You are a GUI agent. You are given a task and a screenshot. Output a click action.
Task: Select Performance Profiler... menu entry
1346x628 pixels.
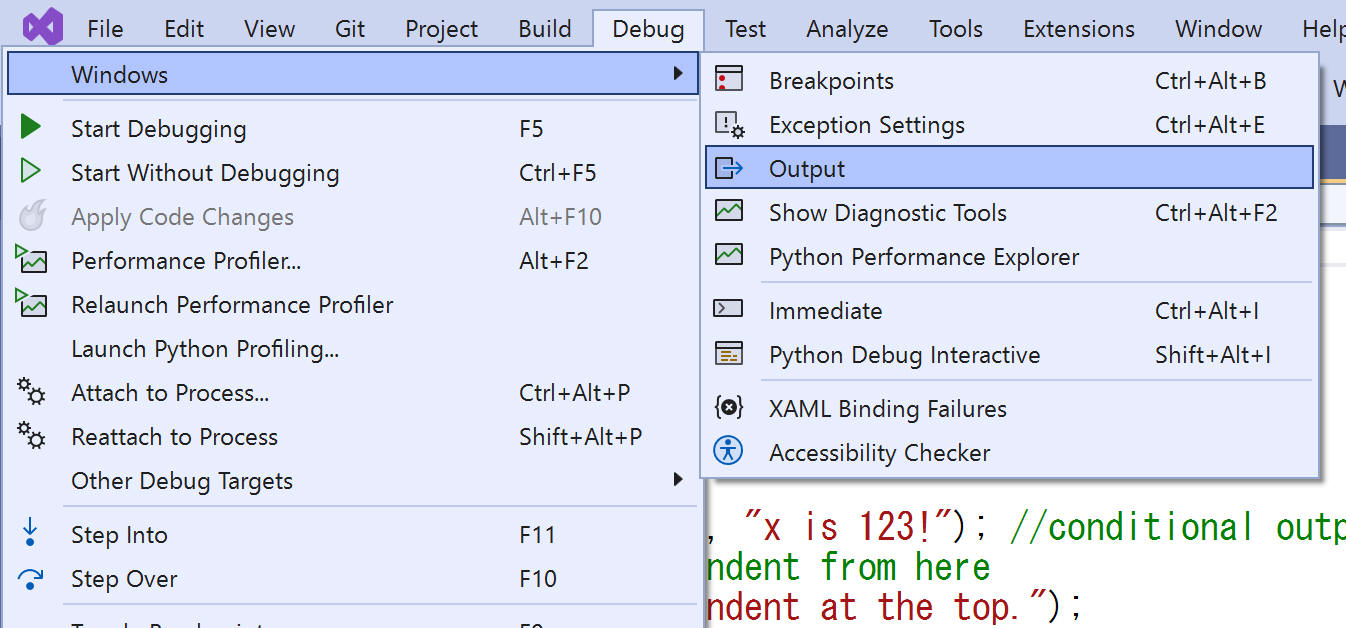point(352,260)
